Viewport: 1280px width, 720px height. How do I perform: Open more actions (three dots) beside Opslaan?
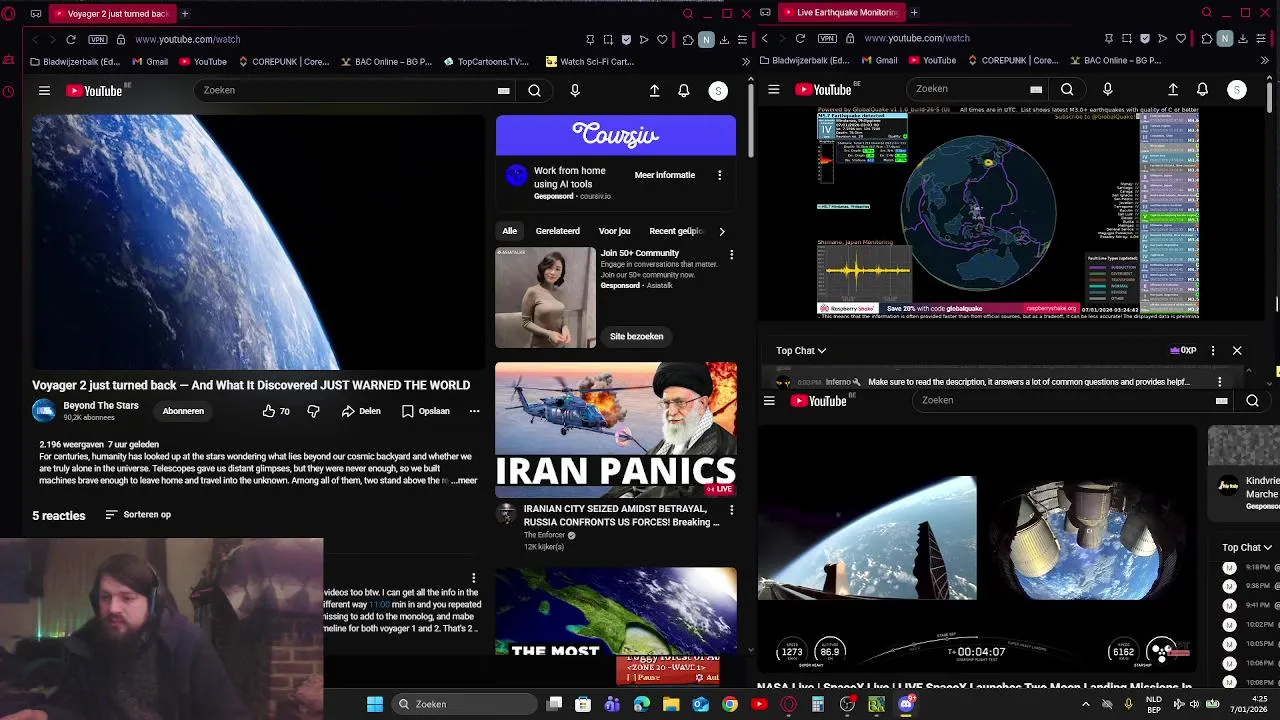pyautogui.click(x=474, y=411)
